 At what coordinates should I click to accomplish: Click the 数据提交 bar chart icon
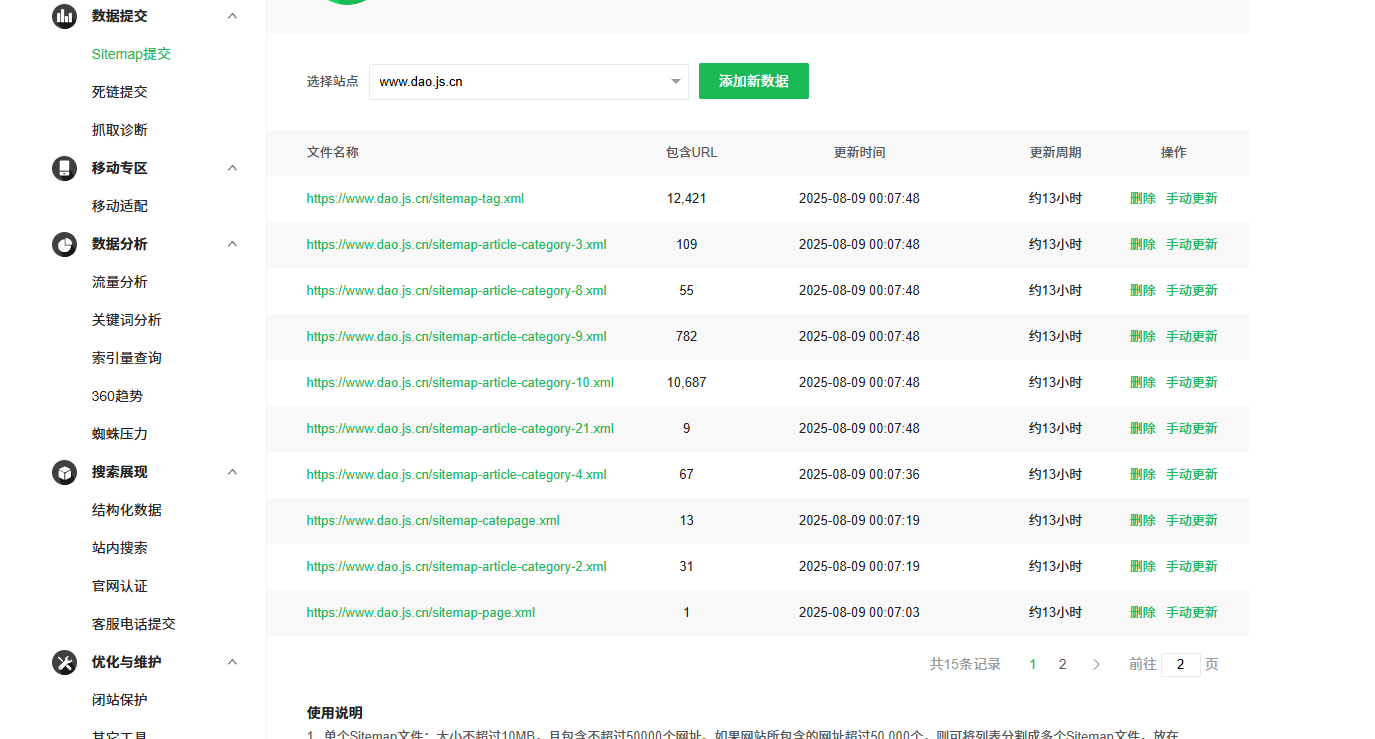(64, 15)
